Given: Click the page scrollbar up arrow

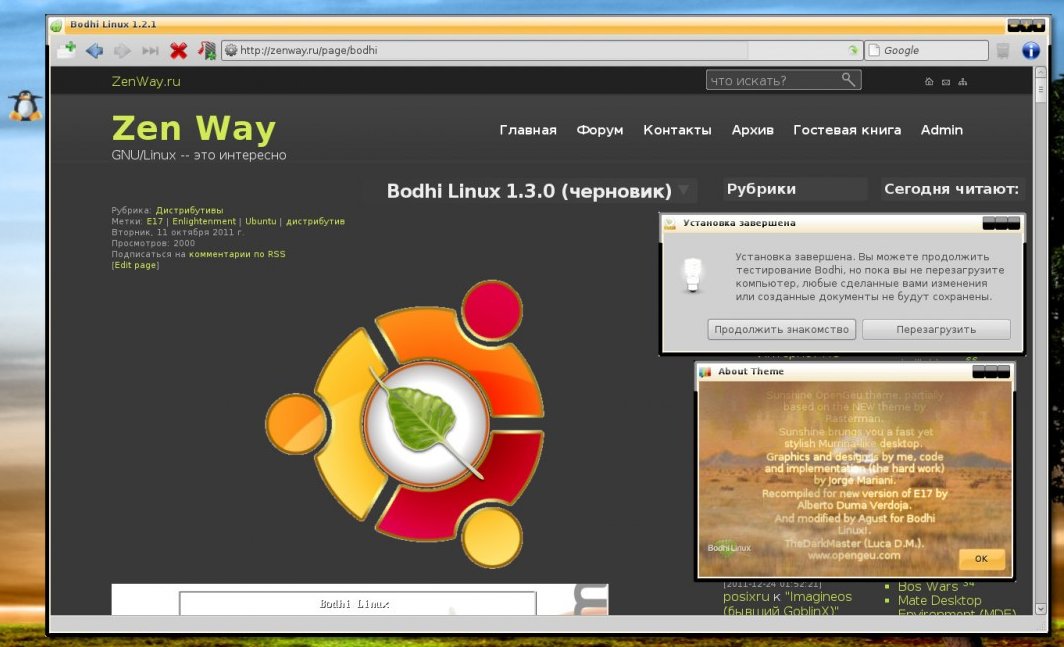Looking at the screenshot, I should [x=1040, y=73].
